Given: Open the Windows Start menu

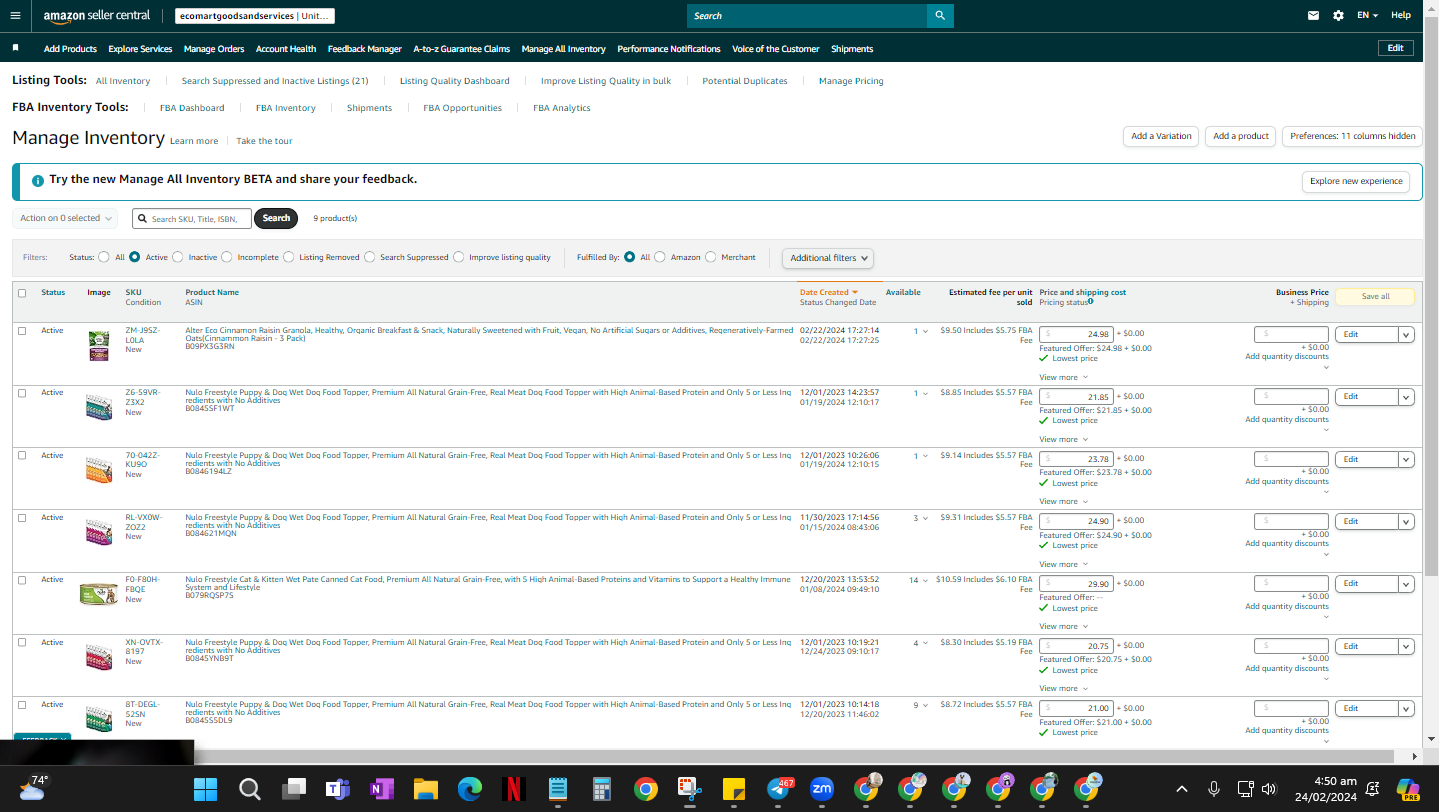Looking at the screenshot, I should coord(205,789).
